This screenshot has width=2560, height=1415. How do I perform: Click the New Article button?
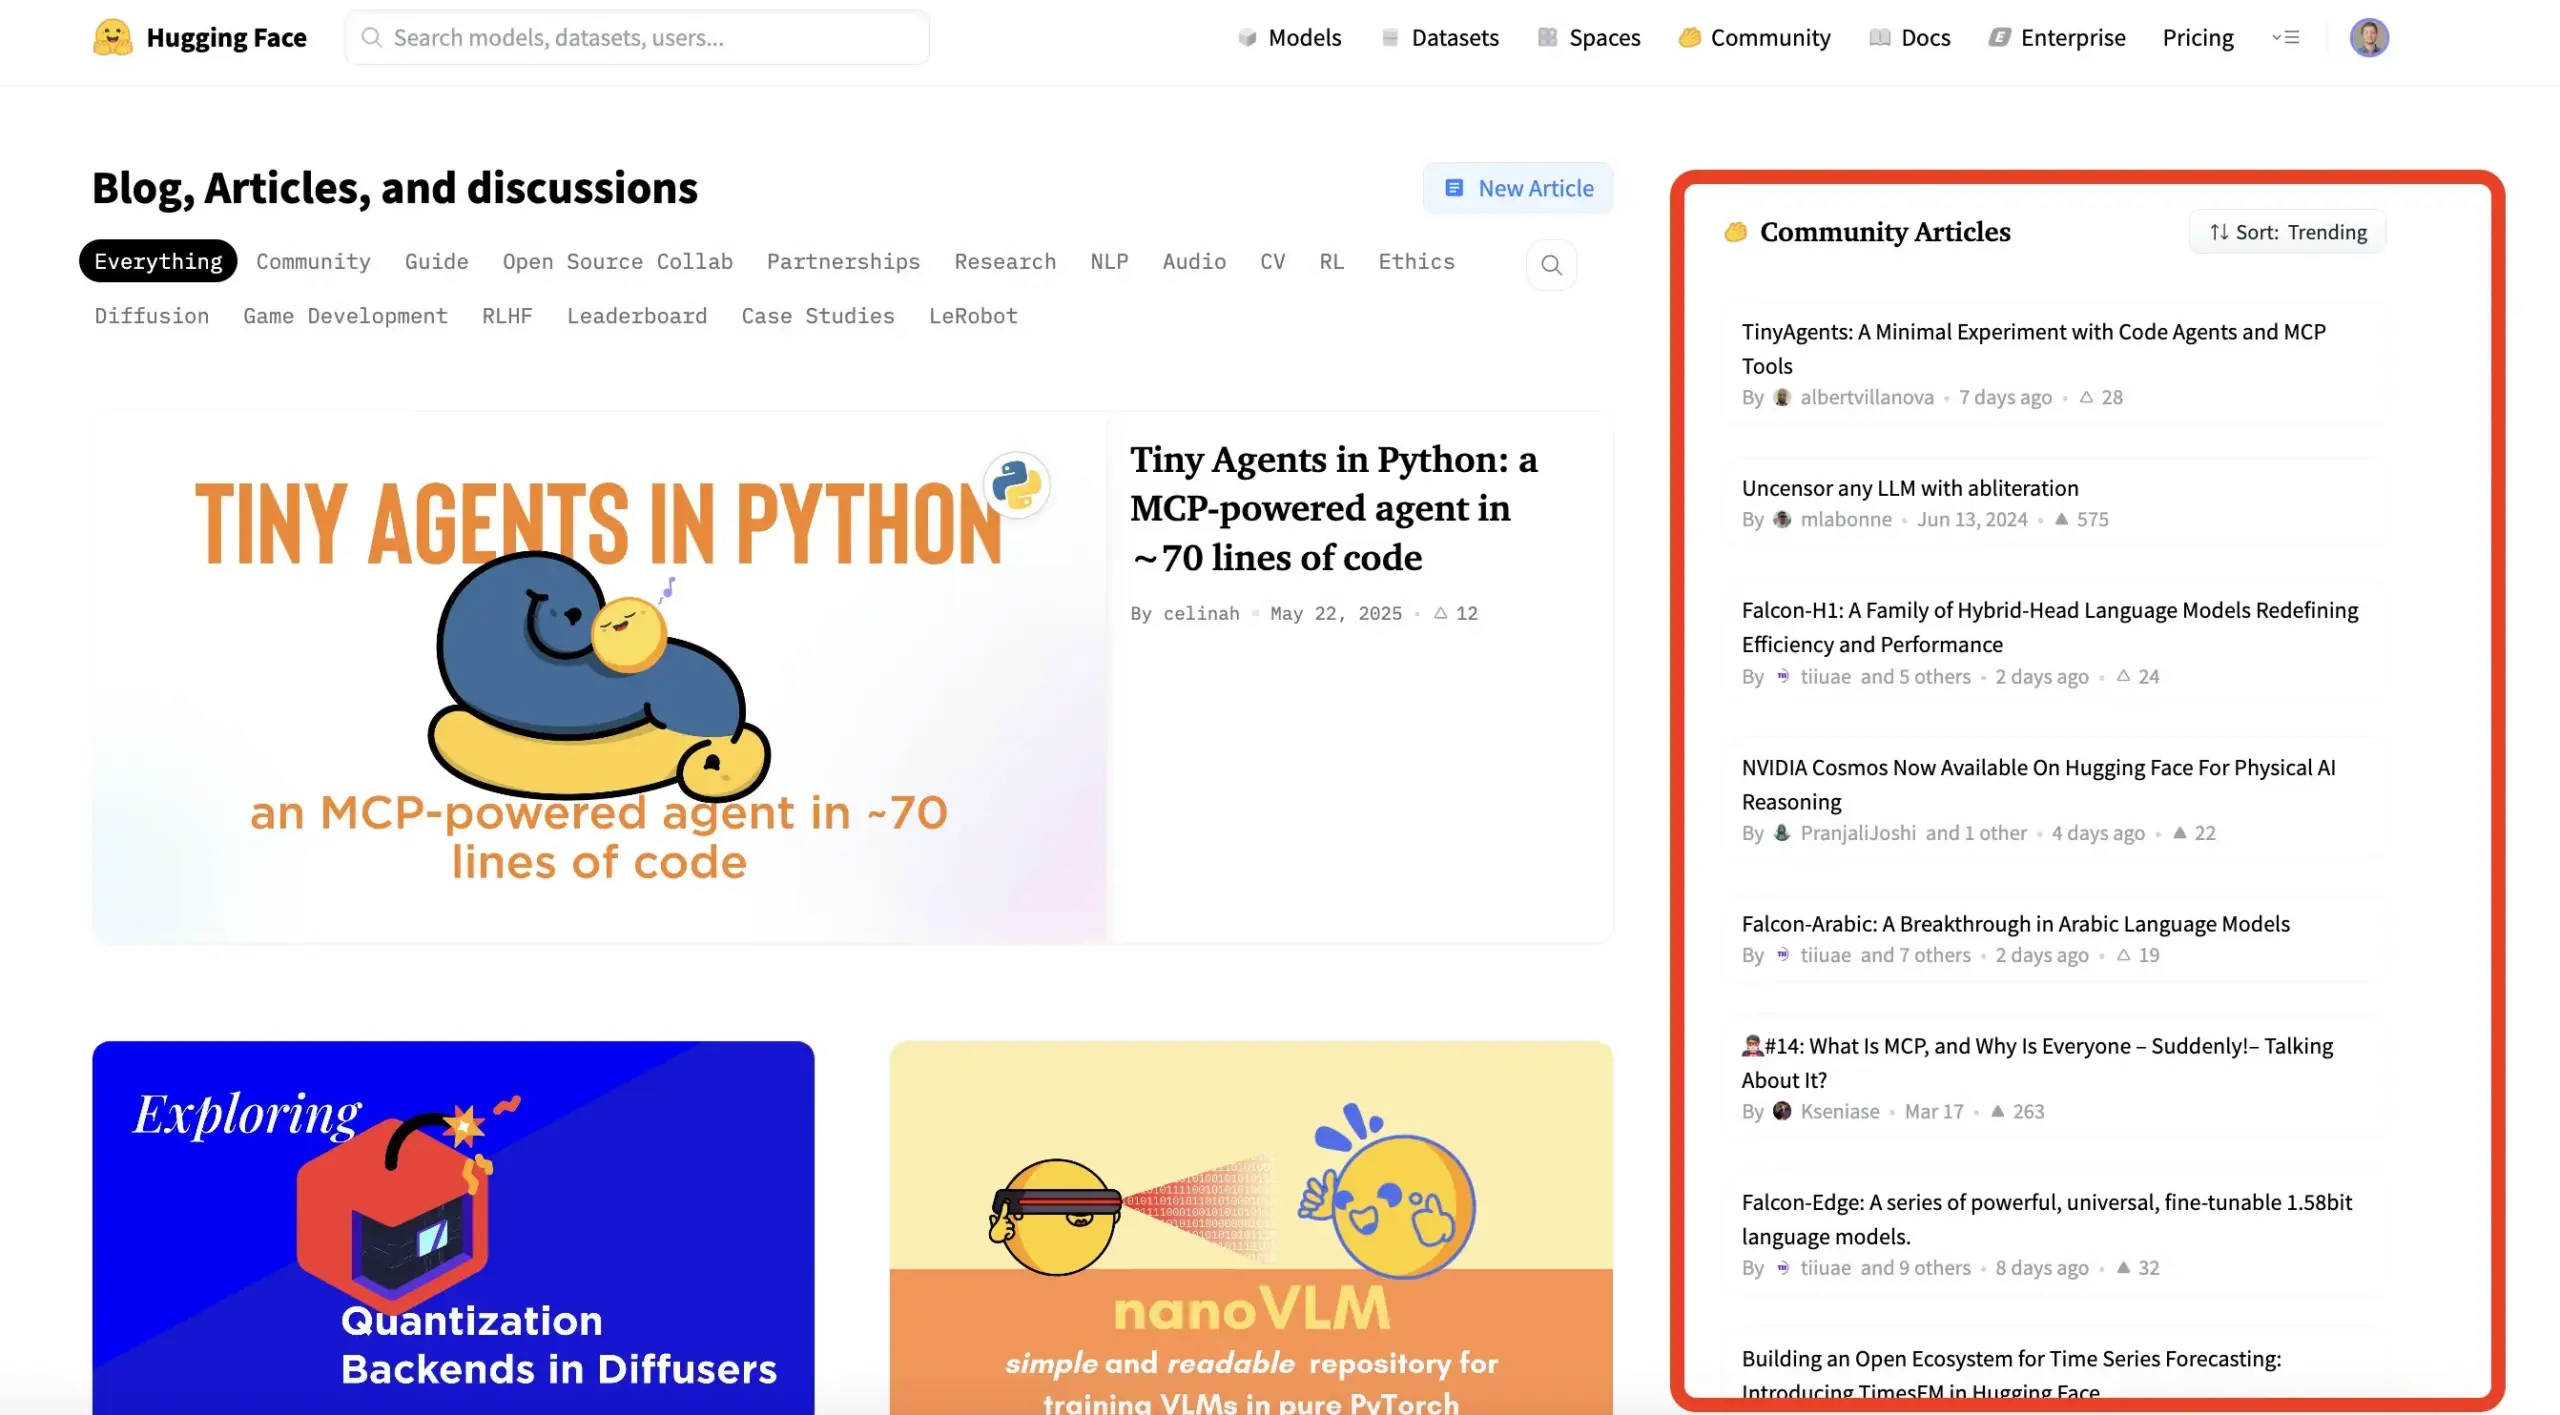(x=1518, y=188)
